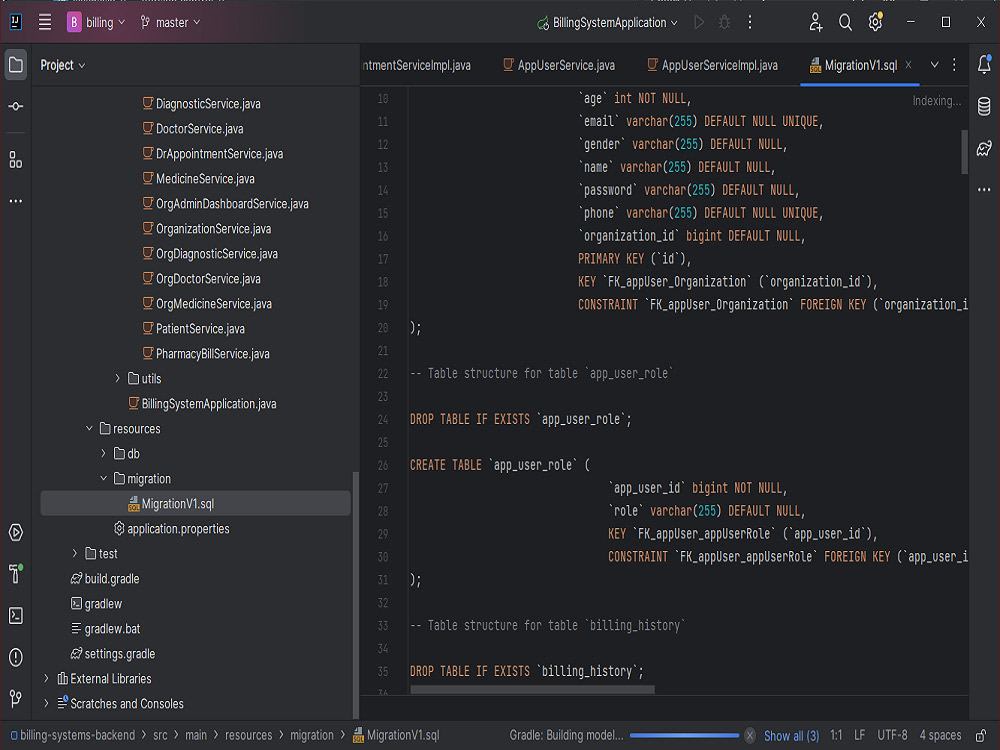Expand the External Libraries node
This screenshot has height=750, width=1000.
(x=46, y=679)
